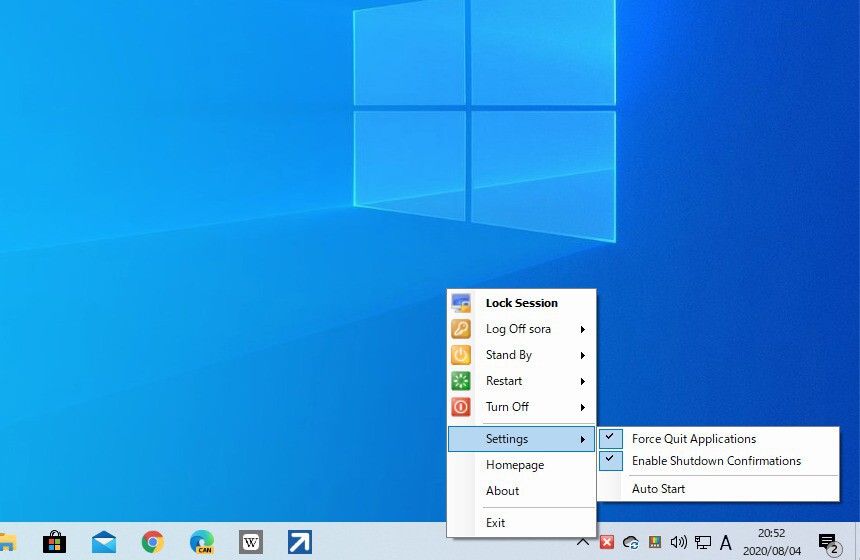Click the Lock Session monitor icon
Viewport: 860px width, 560px height.
(x=461, y=303)
